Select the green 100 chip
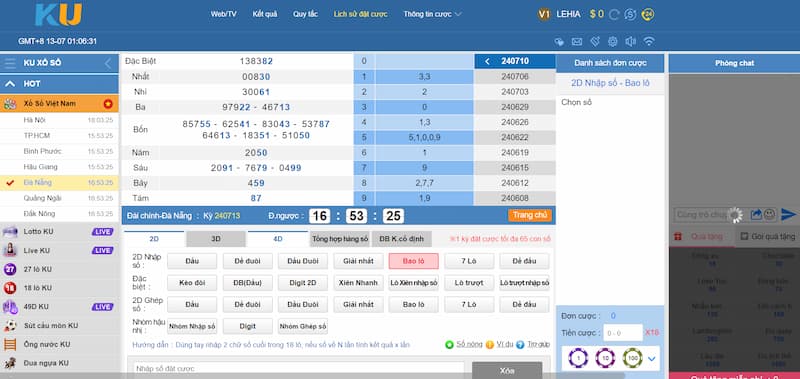The image size is (800, 379). click(x=632, y=358)
